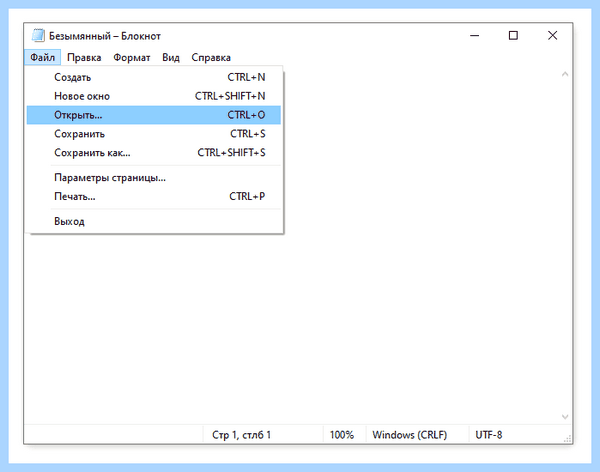Select Сохранить как... entry

pos(154,153)
